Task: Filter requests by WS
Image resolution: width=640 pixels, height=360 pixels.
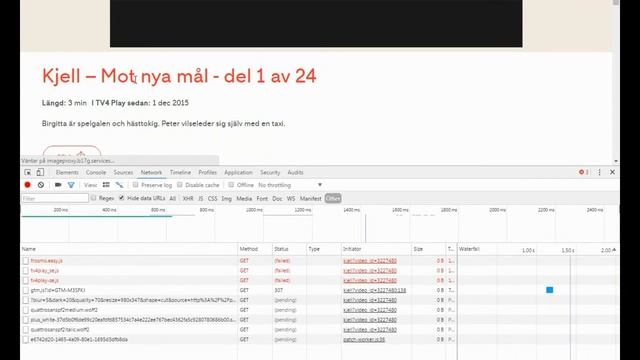Action: [x=291, y=198]
